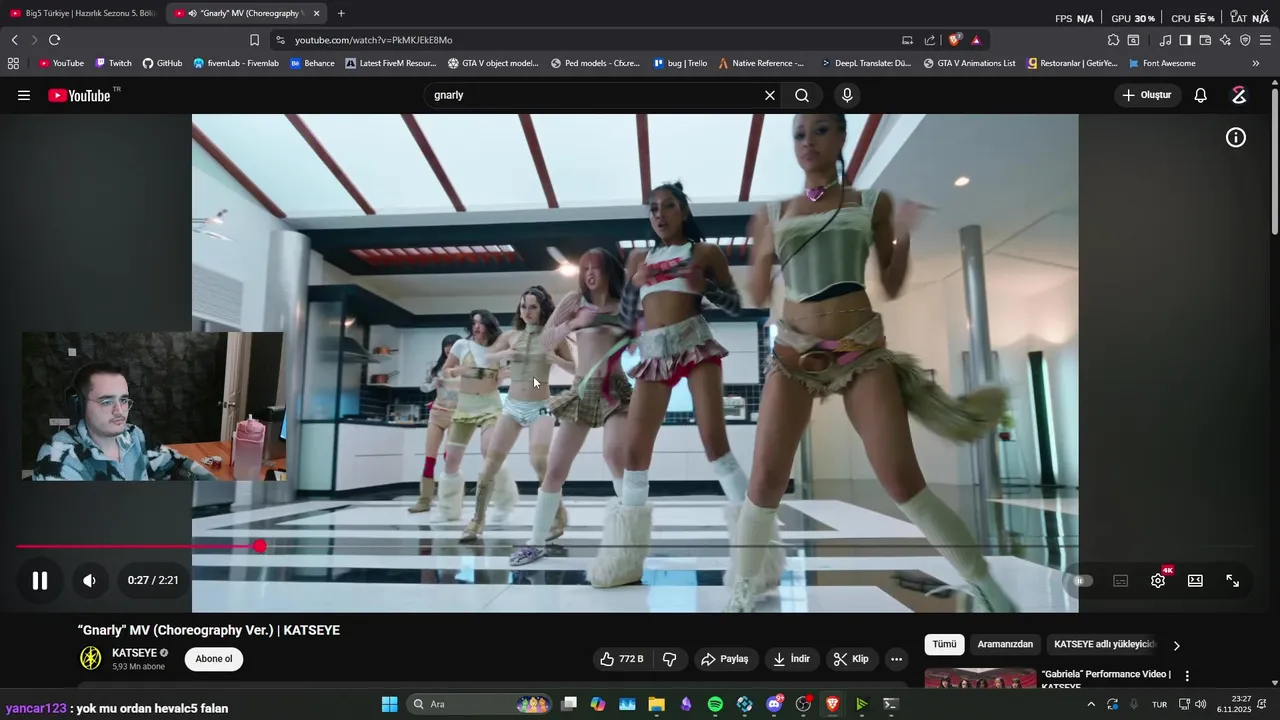The image size is (1280, 720).
Task: Show more filter chips with arrow
Action: click(1176, 645)
